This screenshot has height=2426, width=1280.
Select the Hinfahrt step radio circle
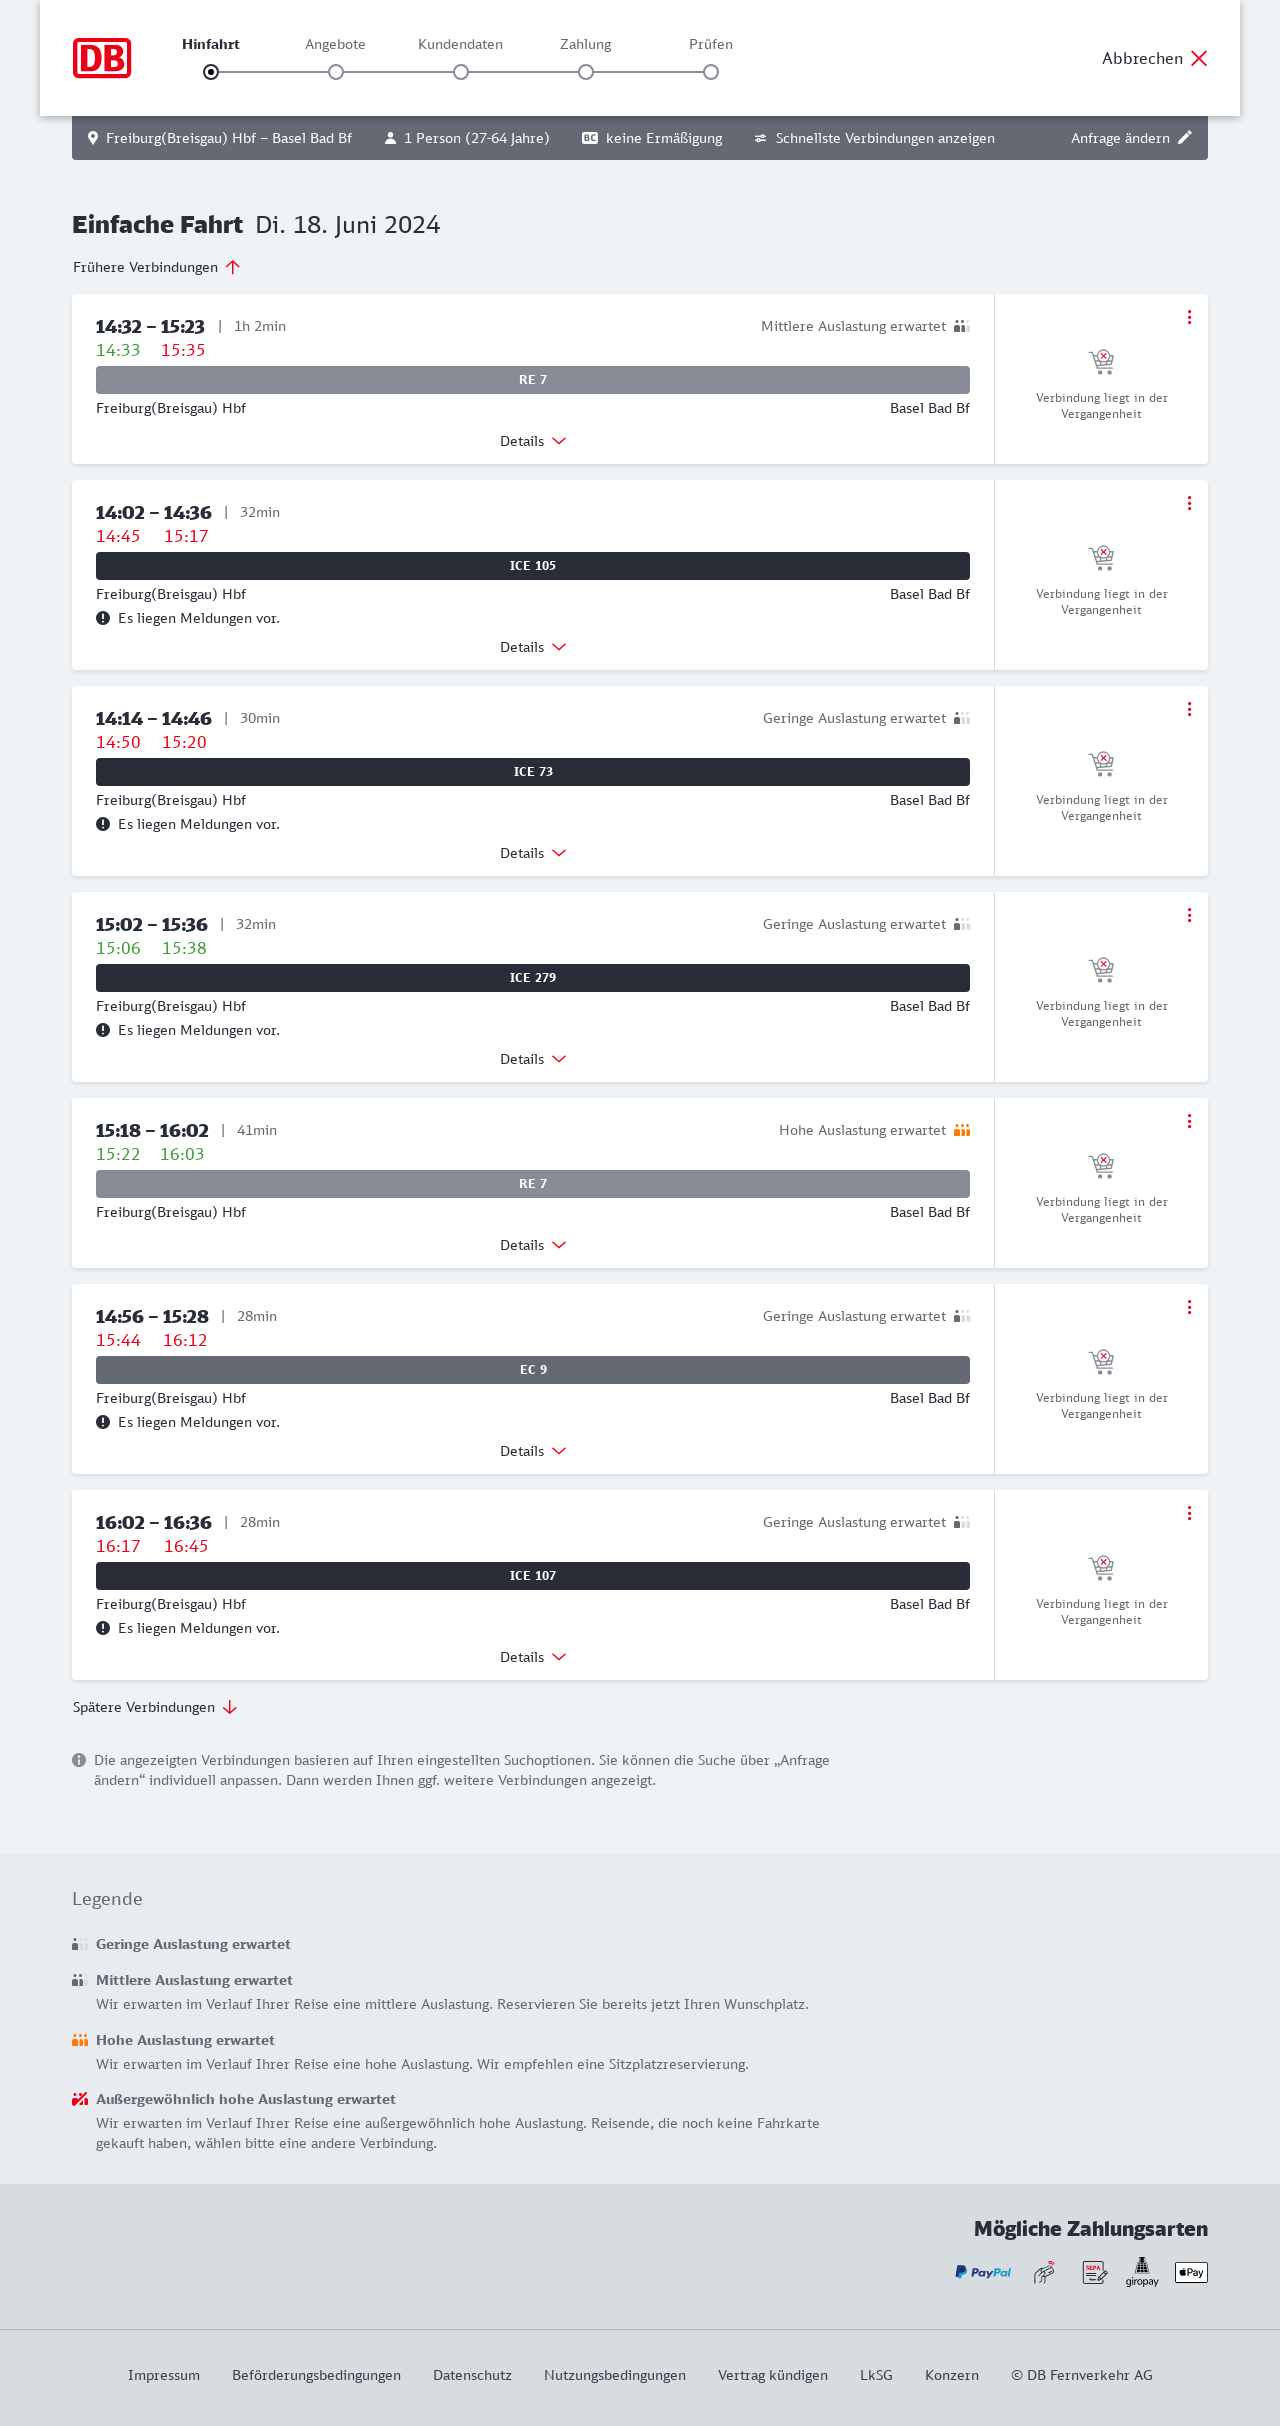[x=211, y=72]
